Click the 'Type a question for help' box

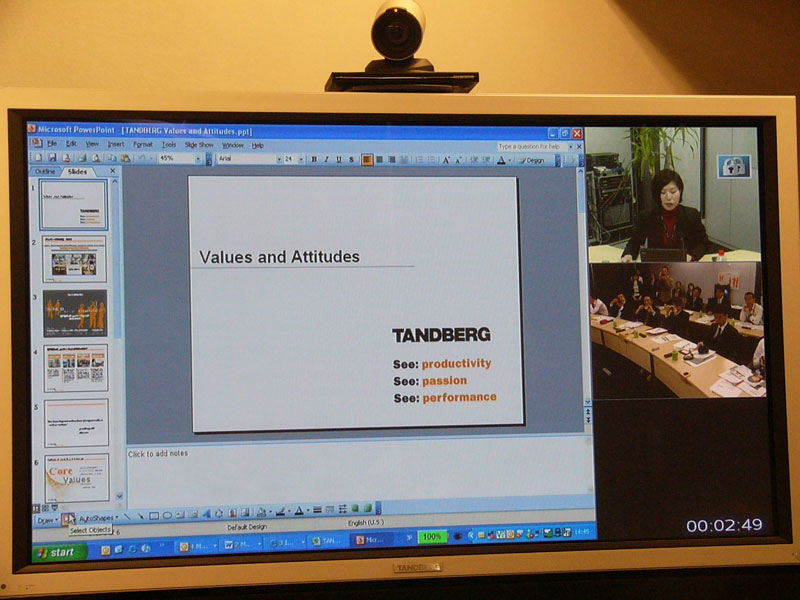click(531, 146)
